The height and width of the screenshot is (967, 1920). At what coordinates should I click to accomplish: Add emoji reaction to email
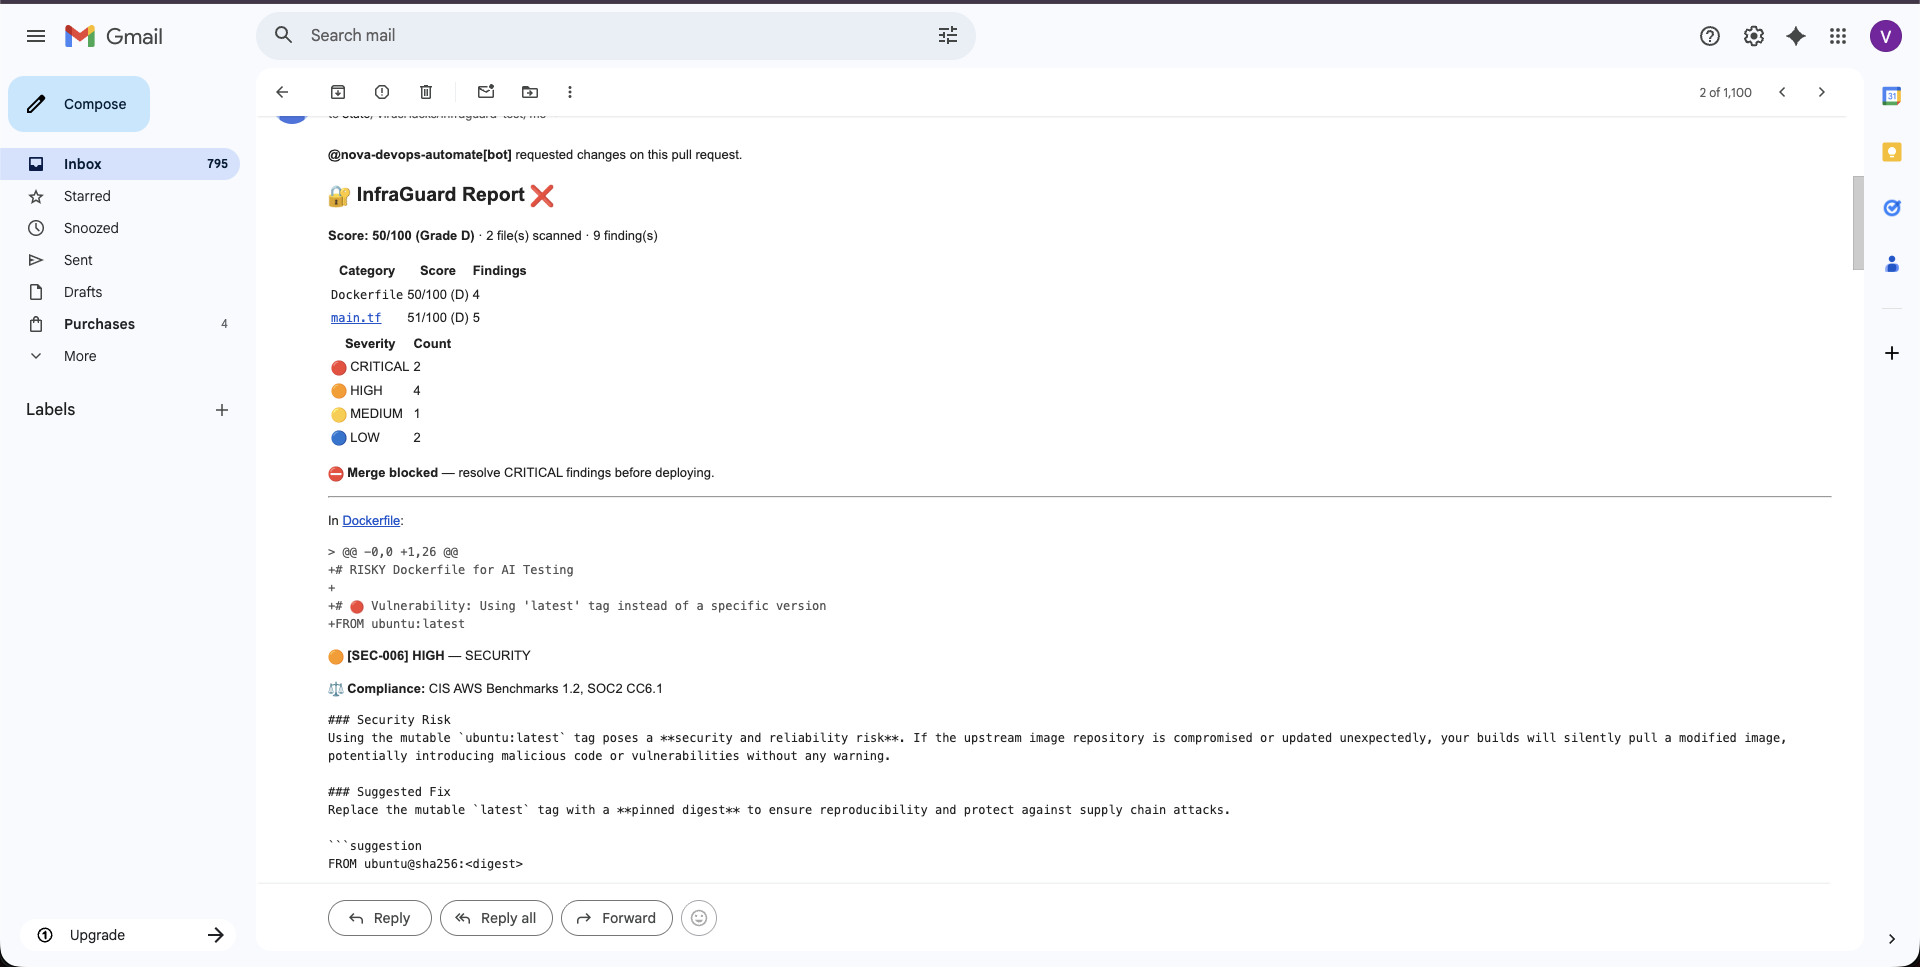coord(699,918)
